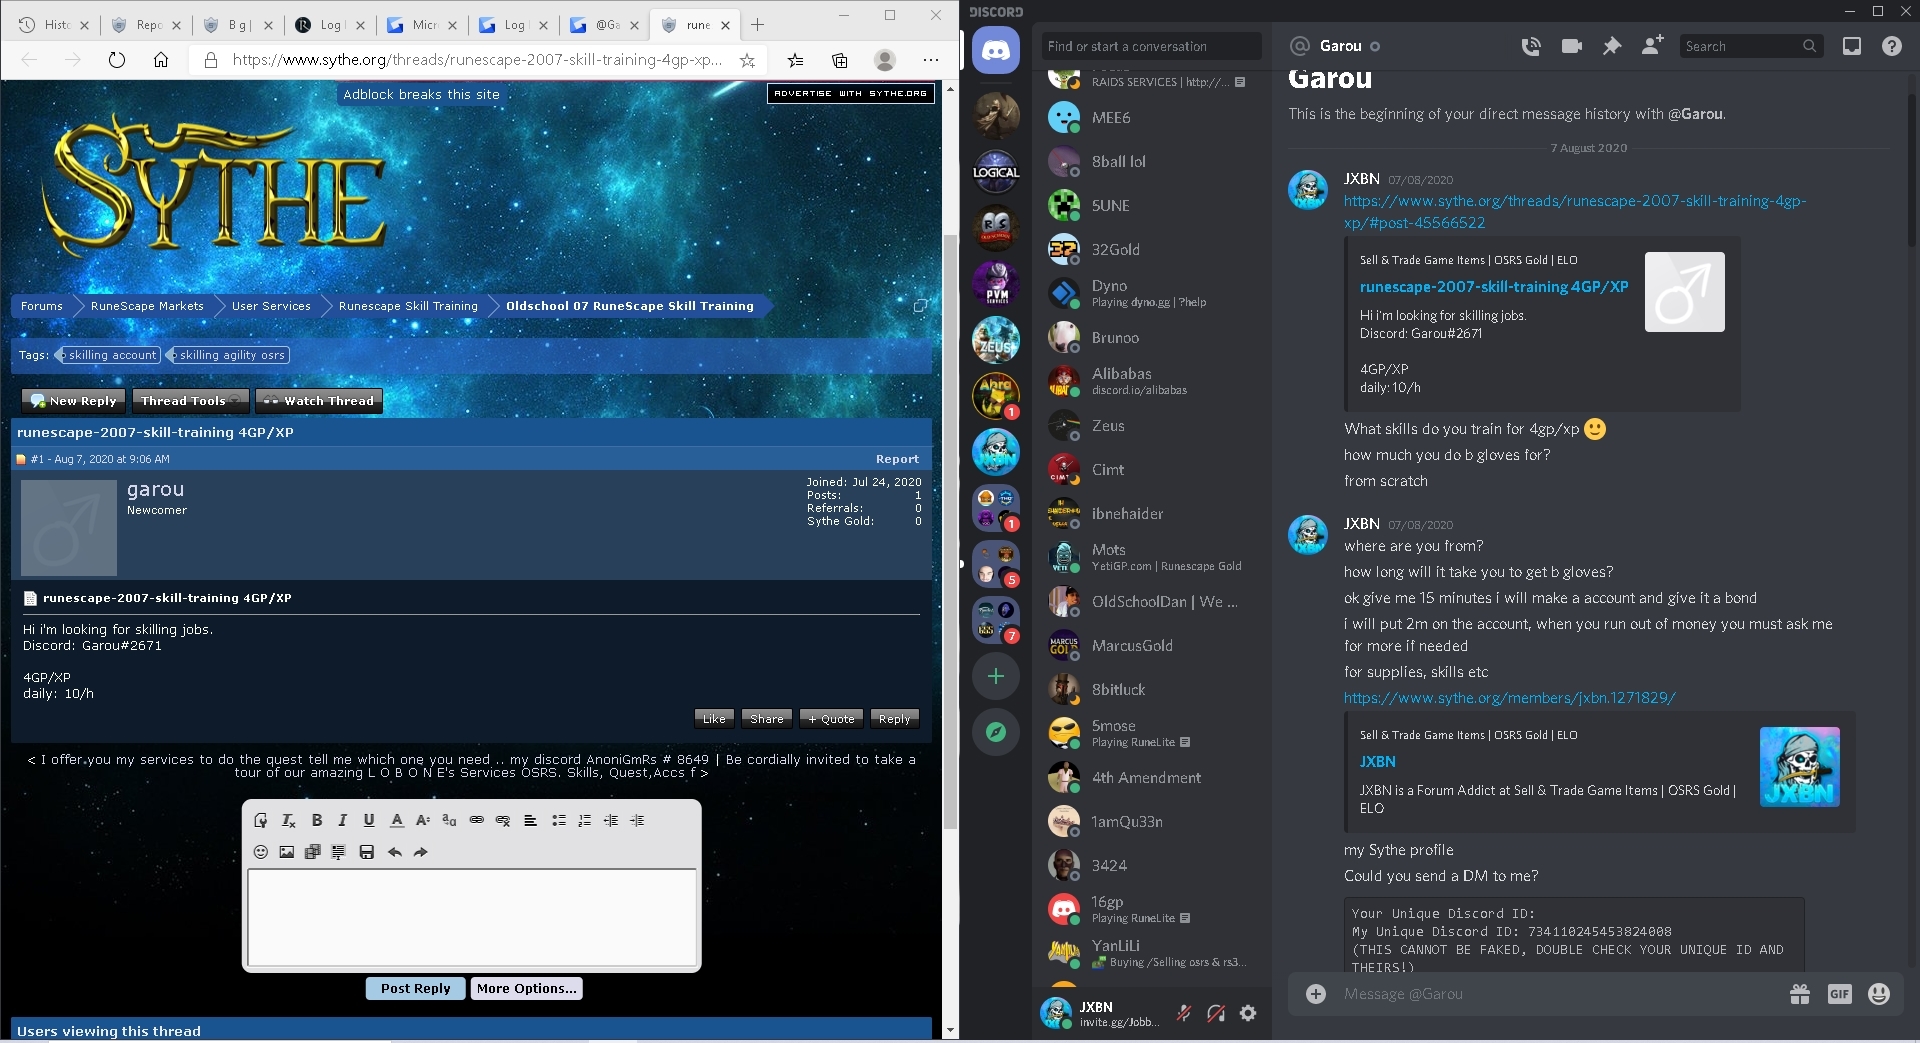Toggle Discord microphone mute
Image resolution: width=1920 pixels, height=1043 pixels.
[1184, 1013]
